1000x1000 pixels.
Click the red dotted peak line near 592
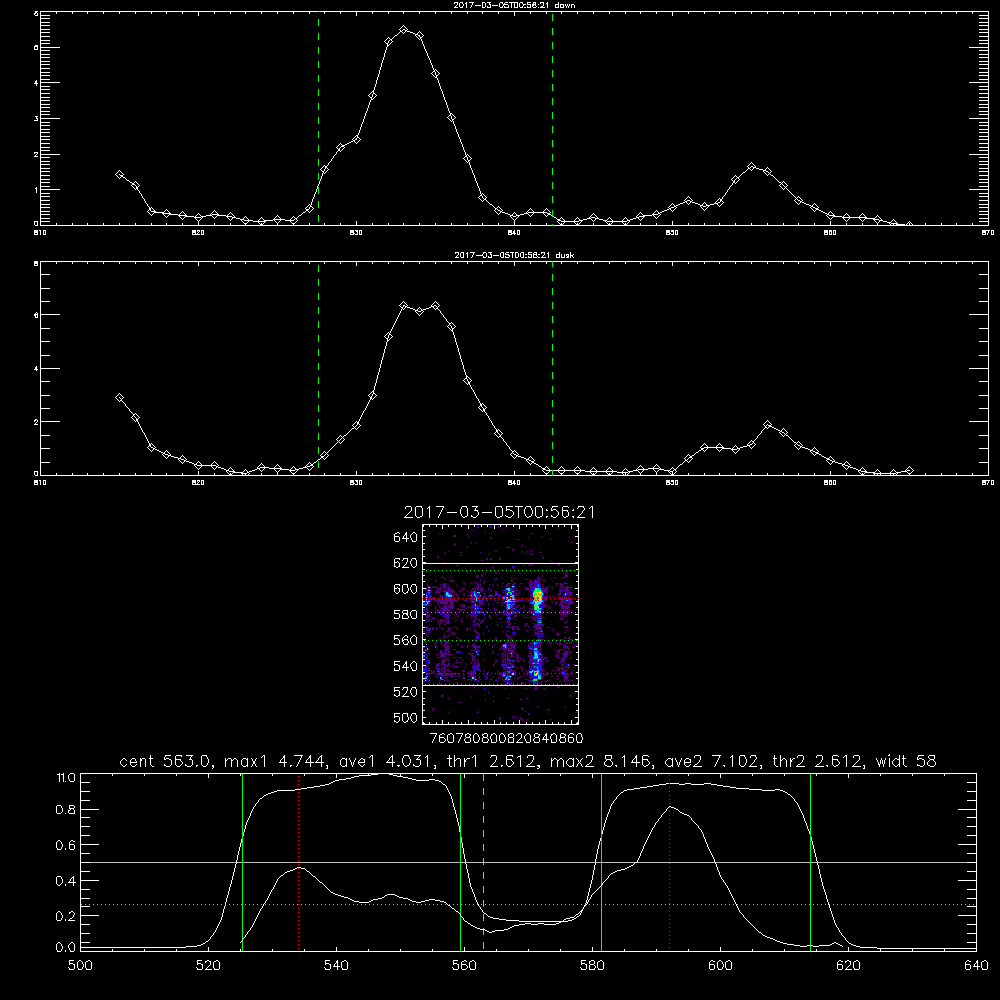click(670, 861)
